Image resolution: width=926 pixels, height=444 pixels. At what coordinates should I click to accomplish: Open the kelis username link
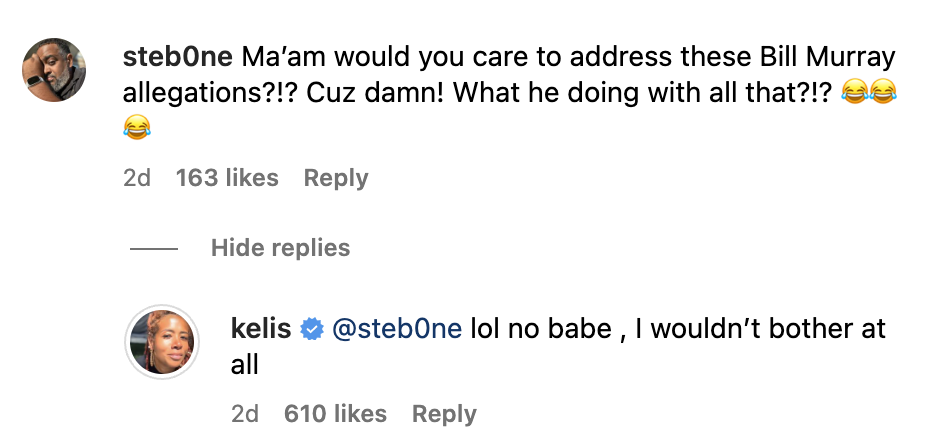(x=262, y=329)
